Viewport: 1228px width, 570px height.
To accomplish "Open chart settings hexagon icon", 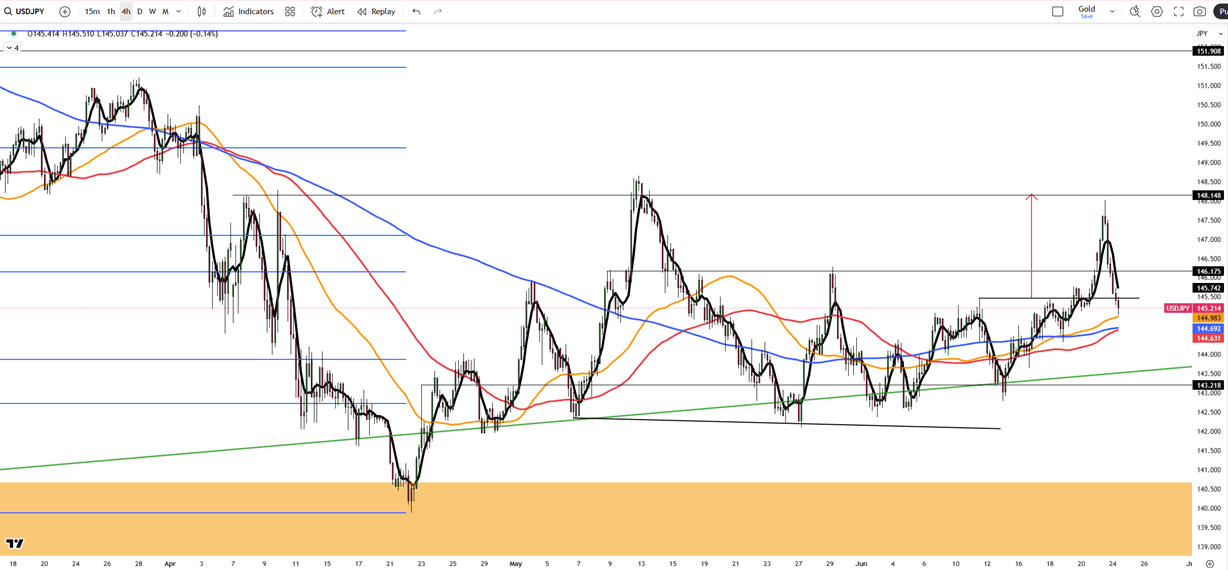I will coord(1157,12).
